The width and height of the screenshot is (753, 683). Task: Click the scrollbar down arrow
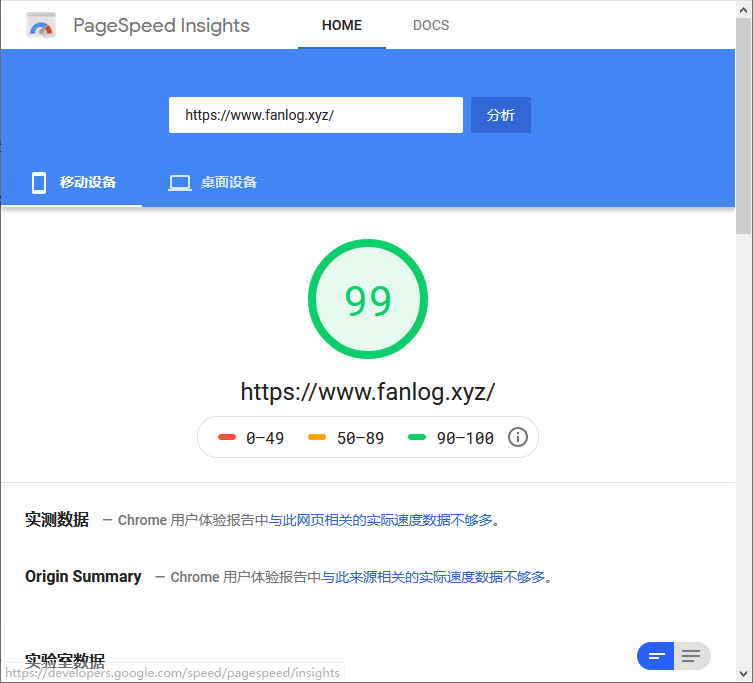coord(743,673)
